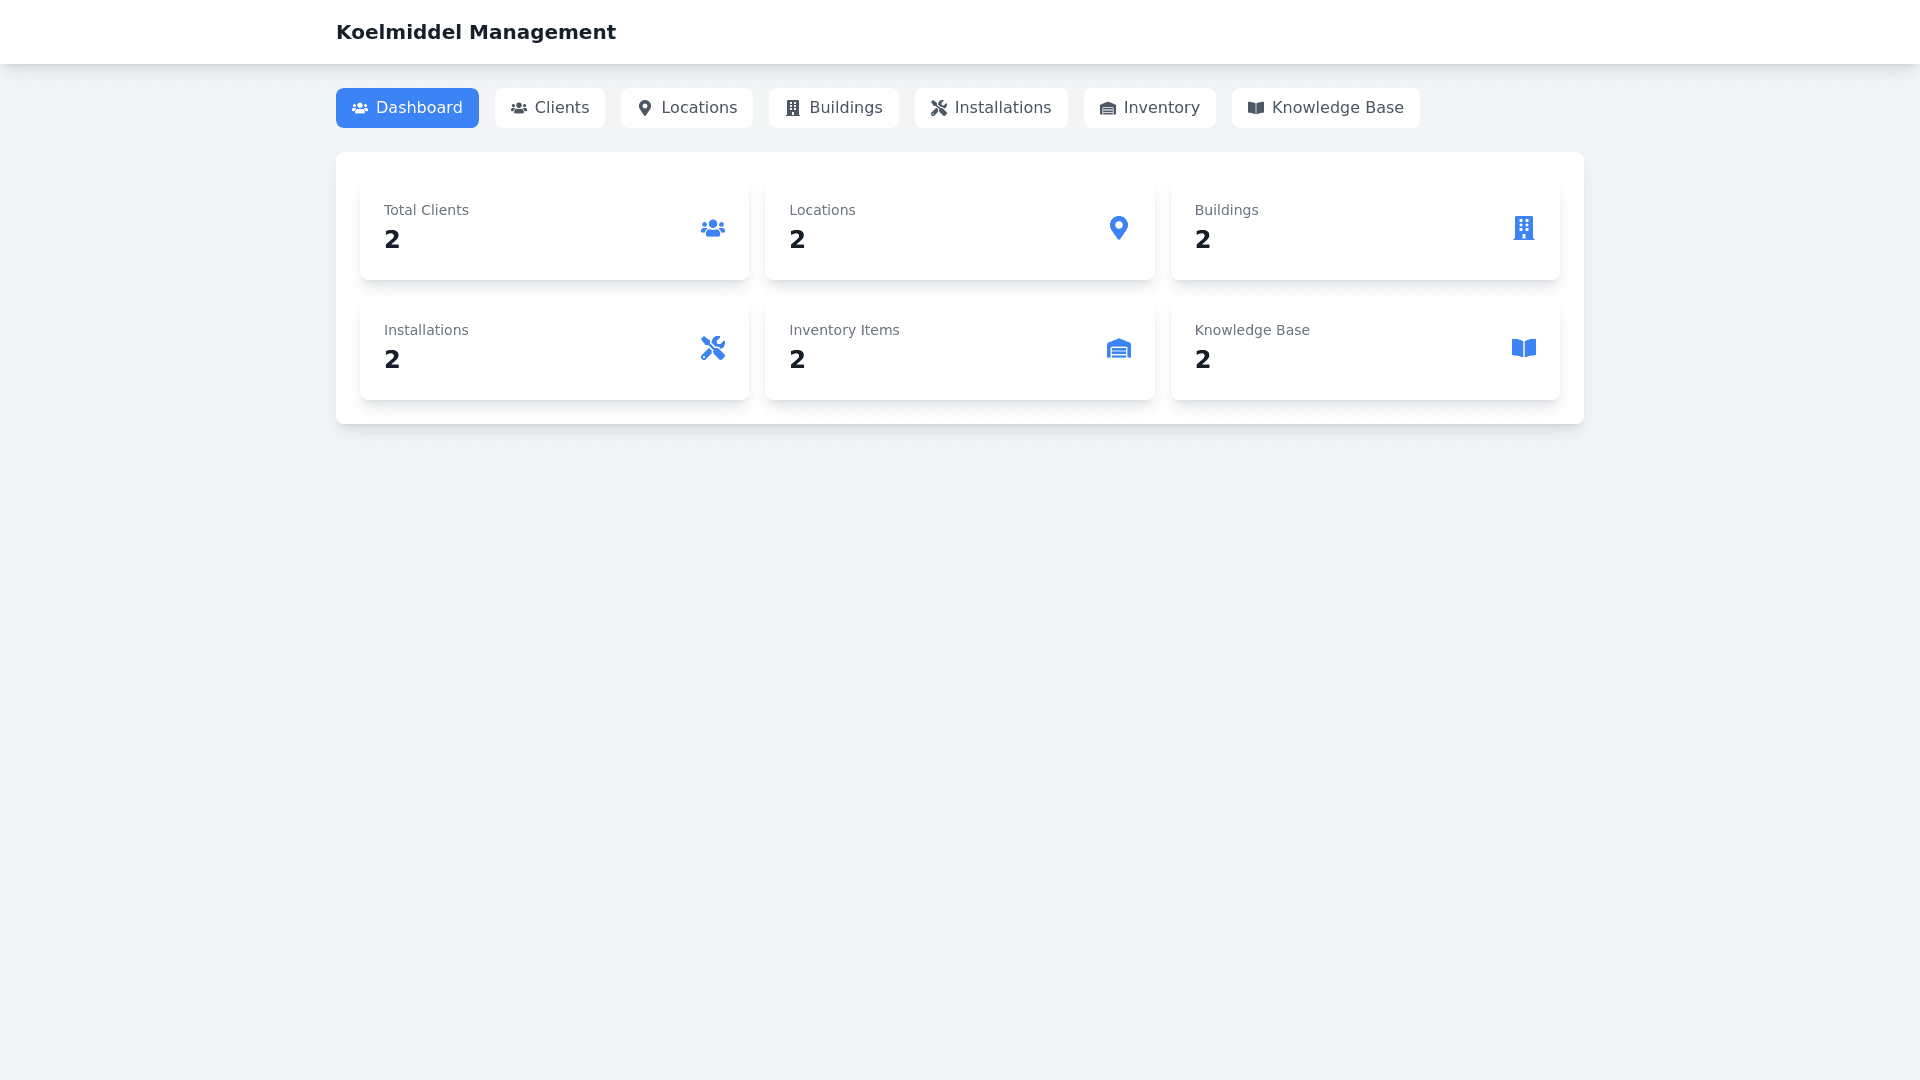The height and width of the screenshot is (1080, 1920).
Task: Open the Buildings tab
Action: coord(833,108)
